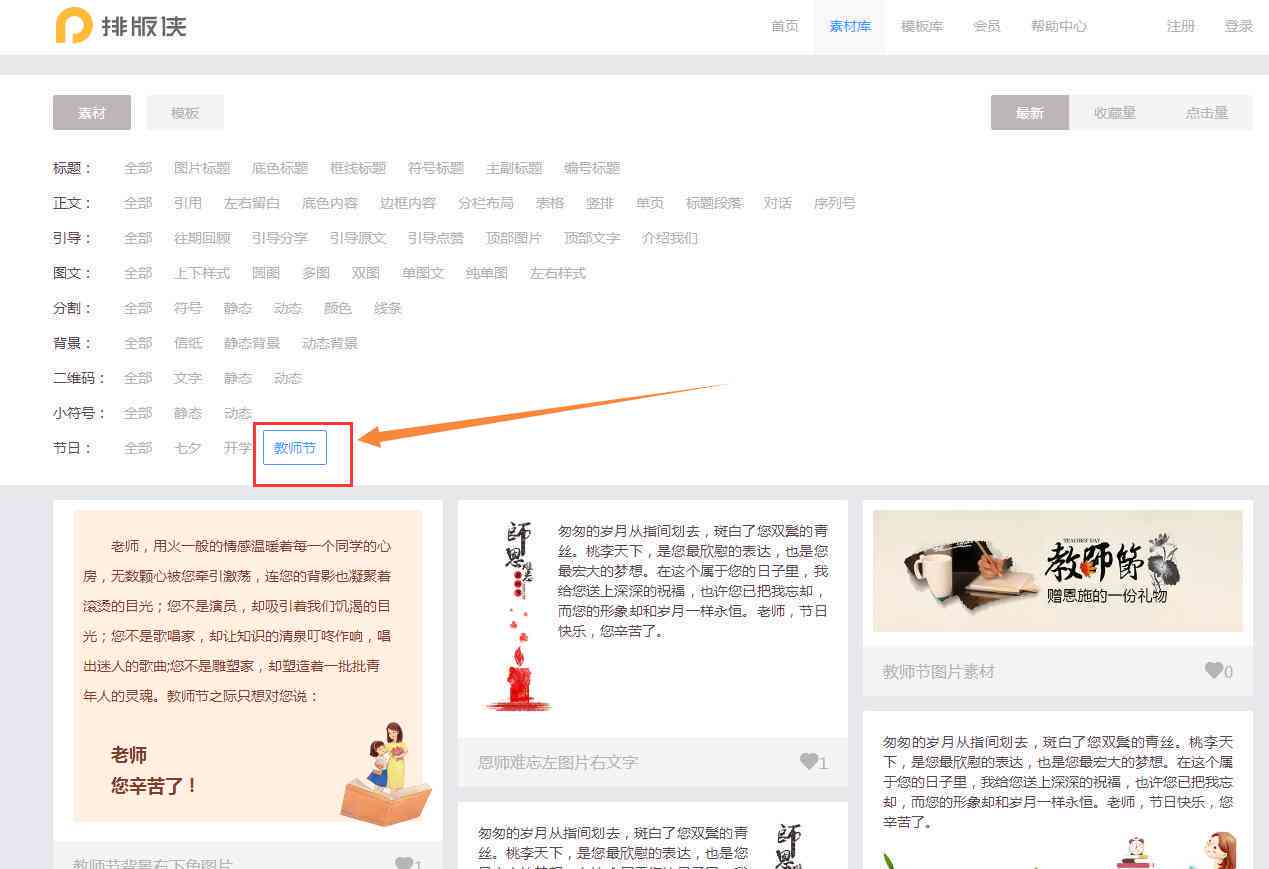Select the 介绍我们 filter

[670, 238]
